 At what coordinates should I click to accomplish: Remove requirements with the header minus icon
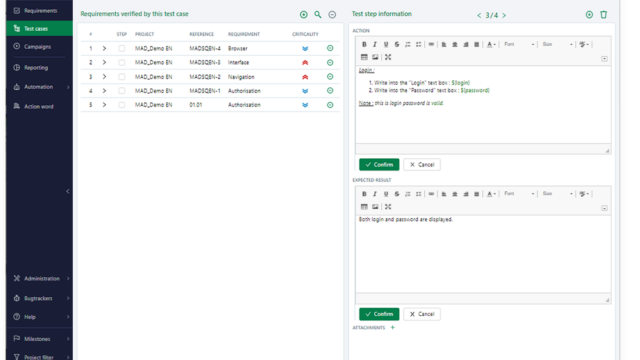(332, 15)
